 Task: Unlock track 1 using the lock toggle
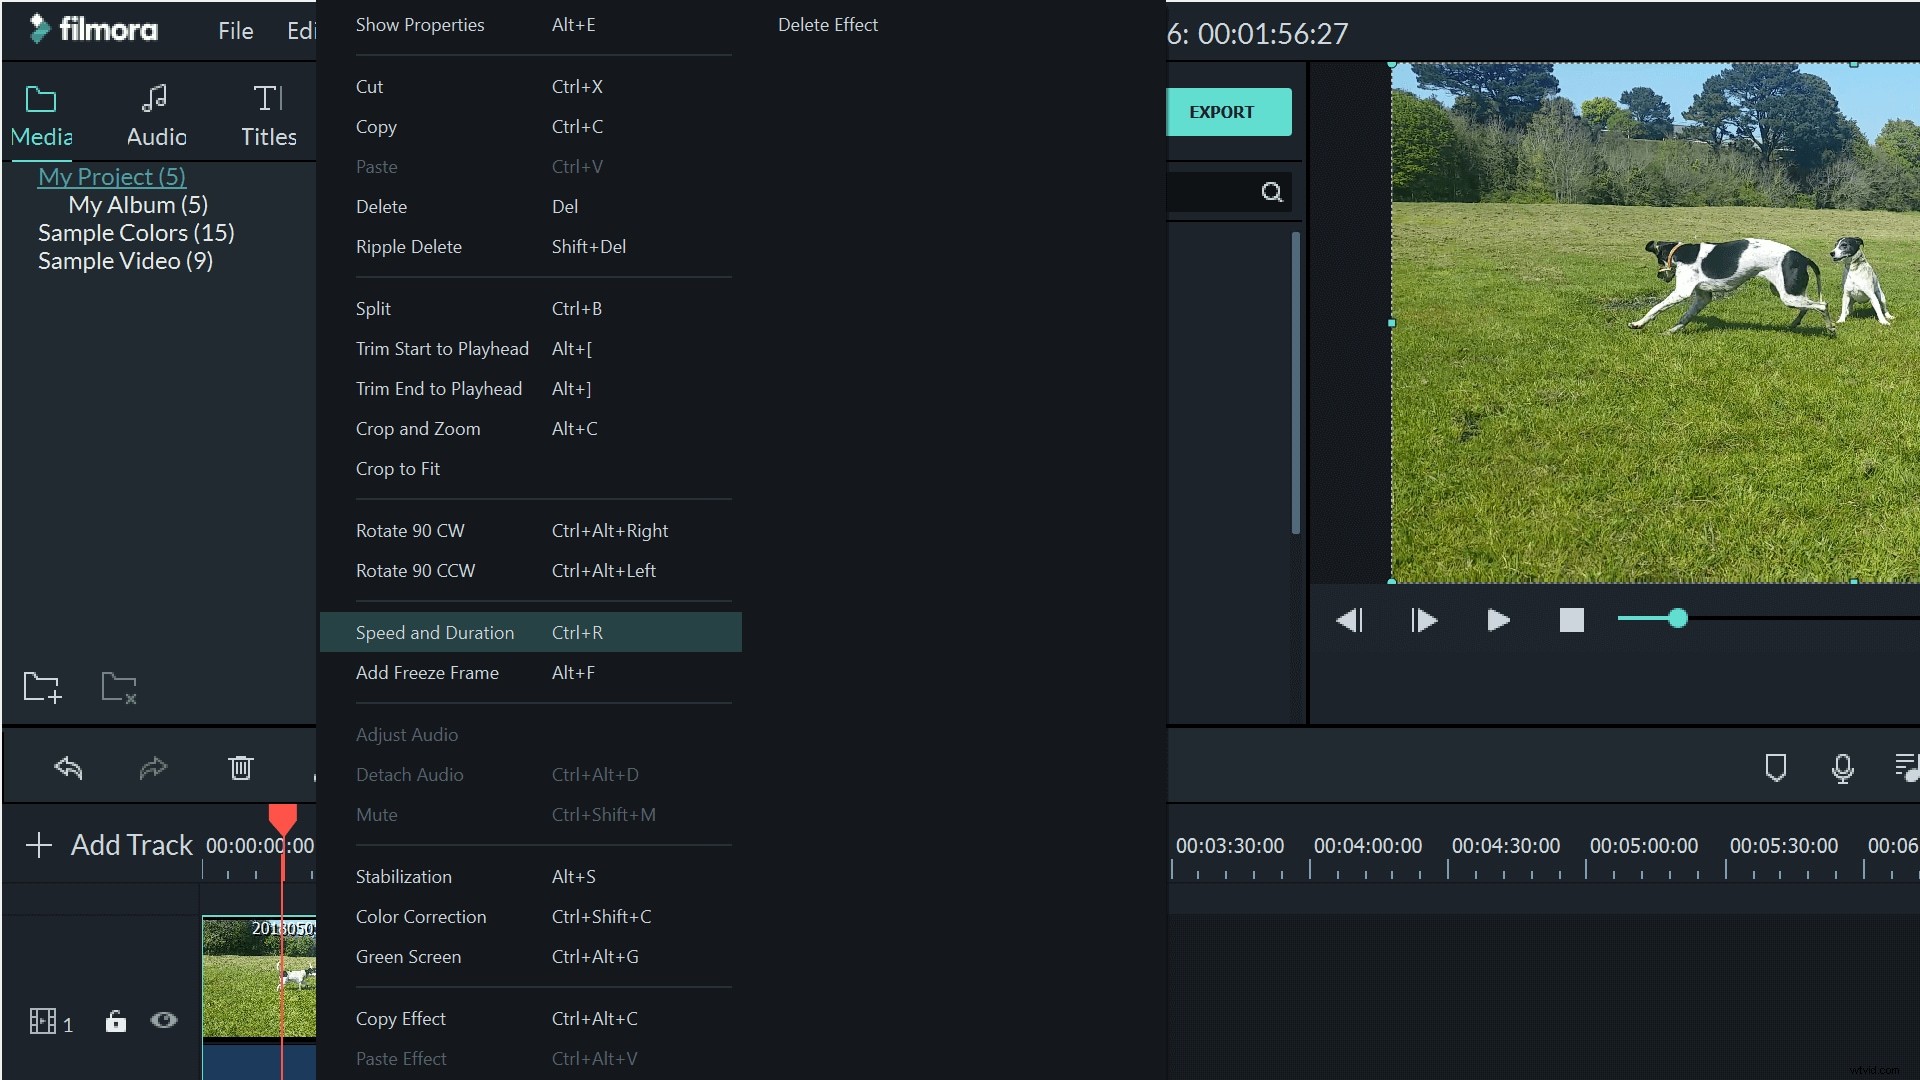(x=115, y=1022)
